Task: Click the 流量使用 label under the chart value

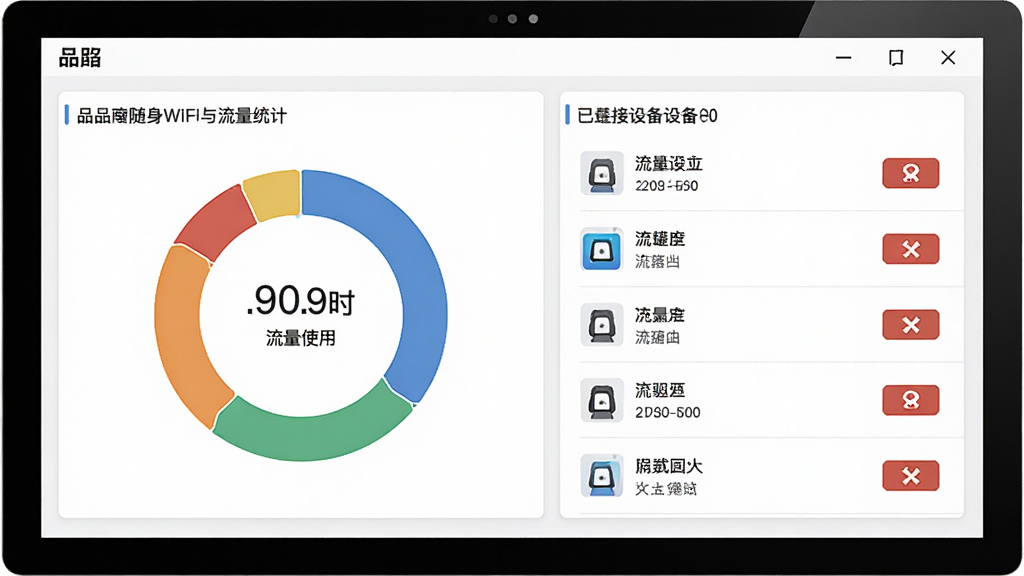Action: click(300, 338)
